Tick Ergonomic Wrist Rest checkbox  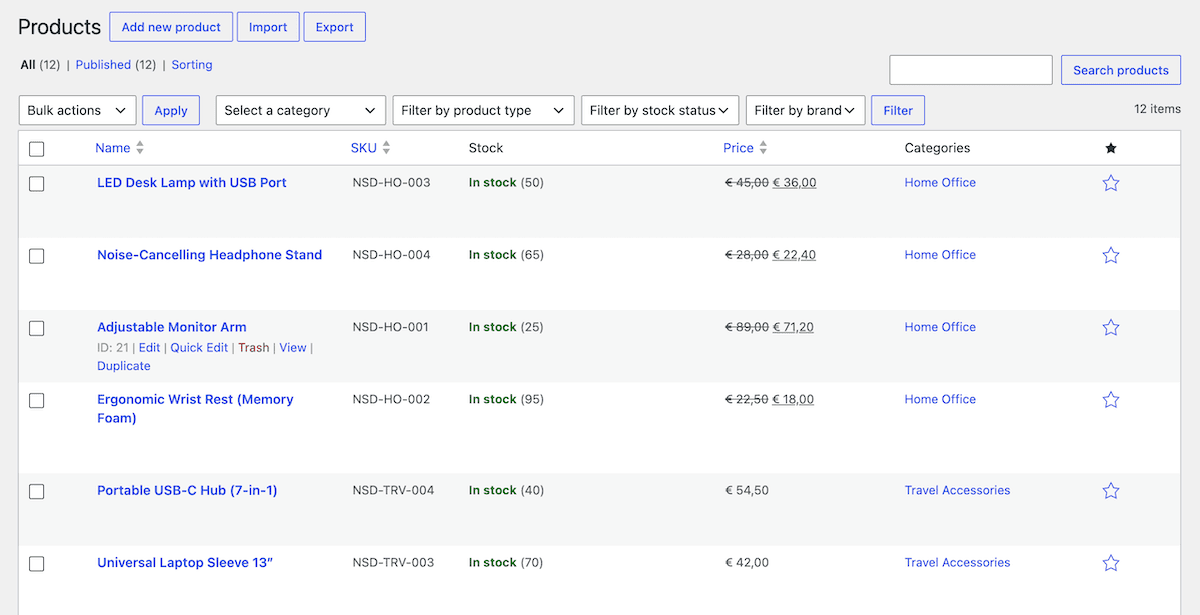[37, 400]
